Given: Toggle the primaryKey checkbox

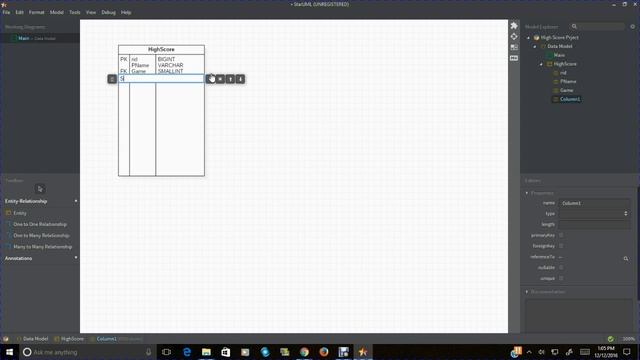Looking at the screenshot, I should click(x=561, y=235).
